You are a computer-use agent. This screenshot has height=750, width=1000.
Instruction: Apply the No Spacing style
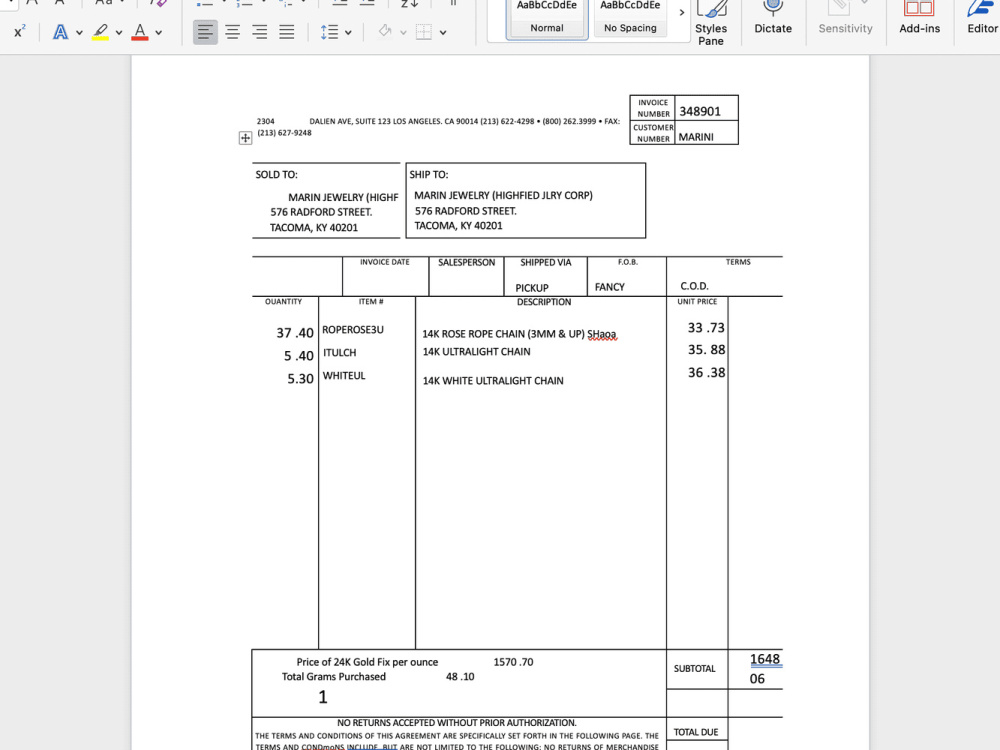point(630,19)
